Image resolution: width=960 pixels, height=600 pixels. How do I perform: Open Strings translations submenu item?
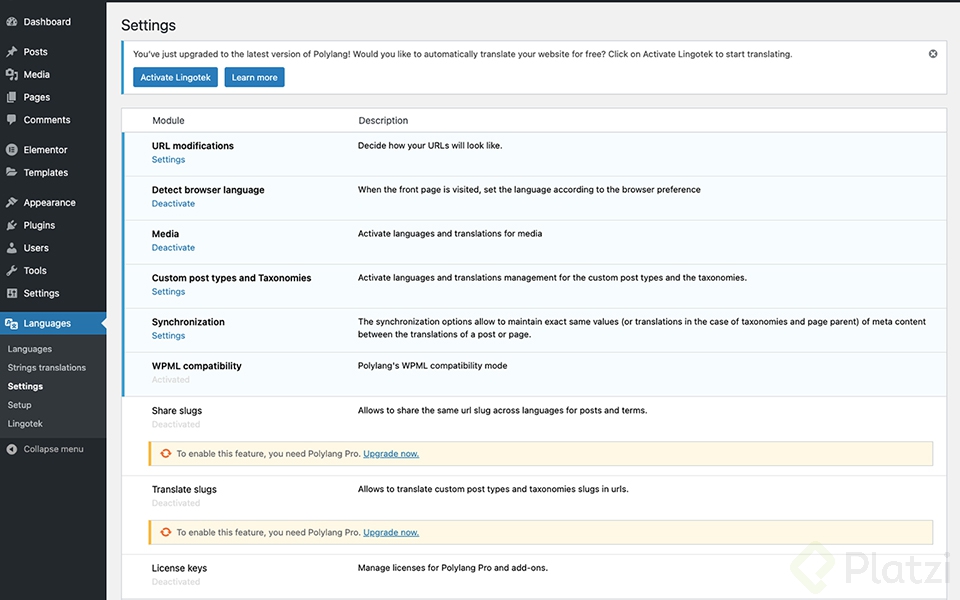(47, 367)
